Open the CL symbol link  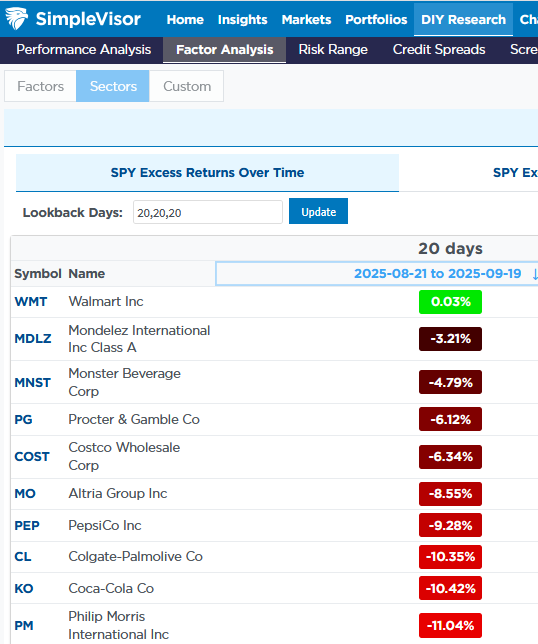click(23, 557)
